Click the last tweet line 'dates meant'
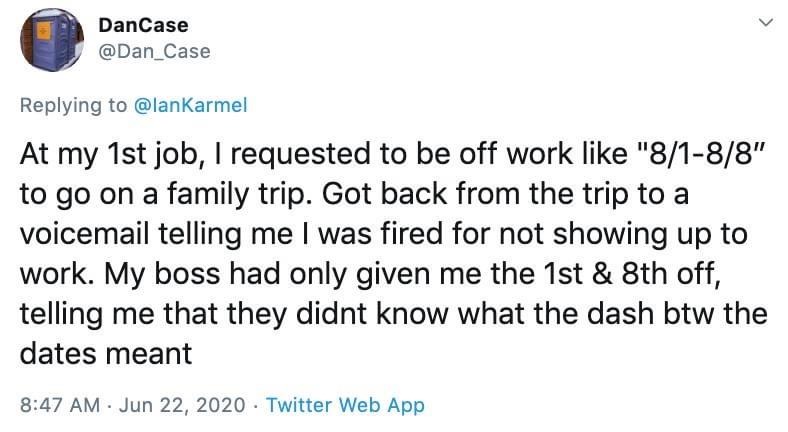788x432 pixels. tap(106, 354)
